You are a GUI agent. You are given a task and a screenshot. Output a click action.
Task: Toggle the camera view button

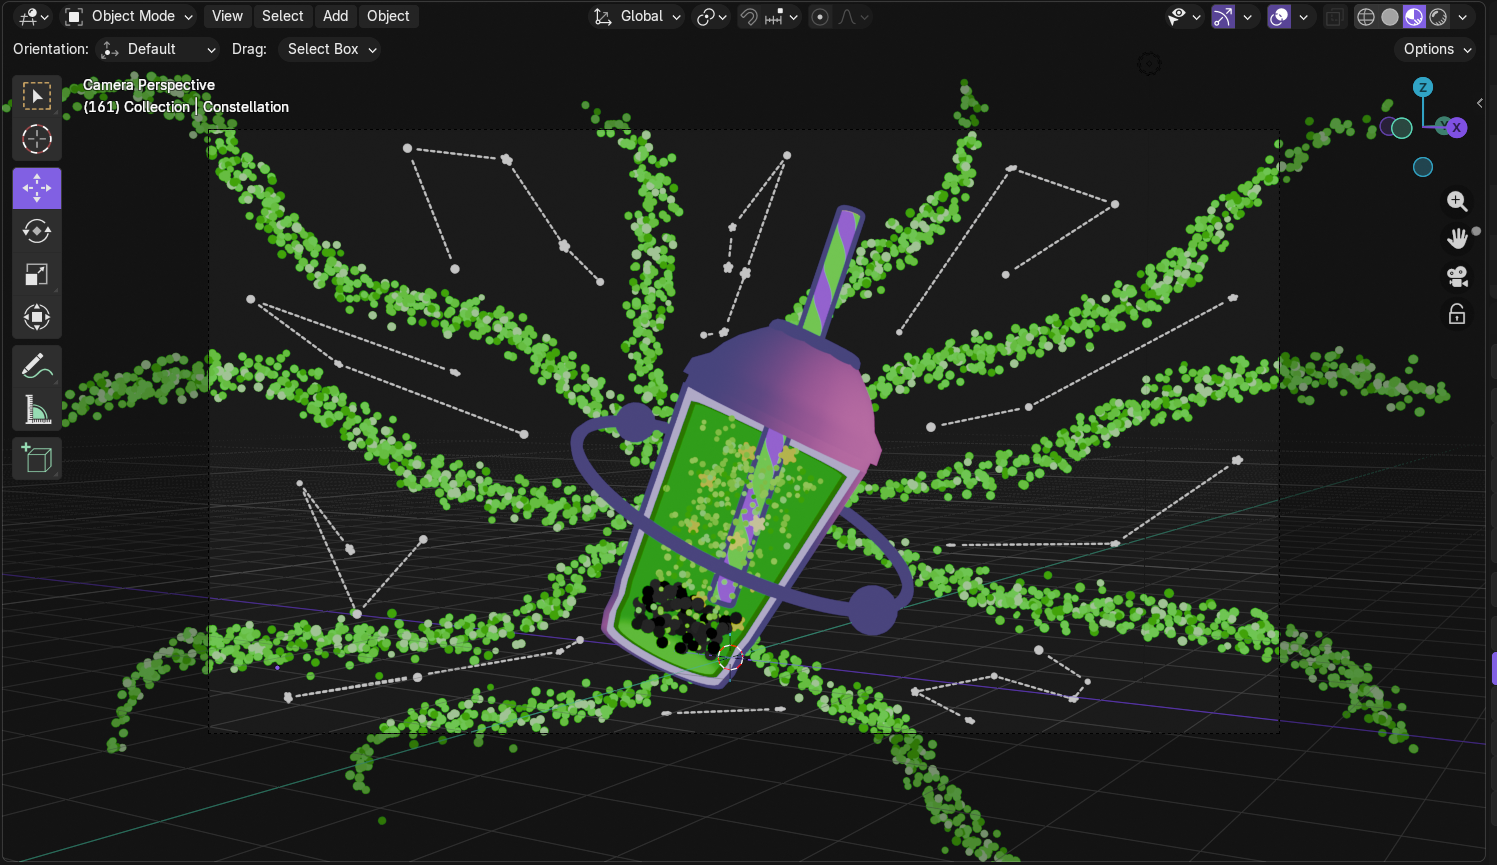click(x=1457, y=276)
